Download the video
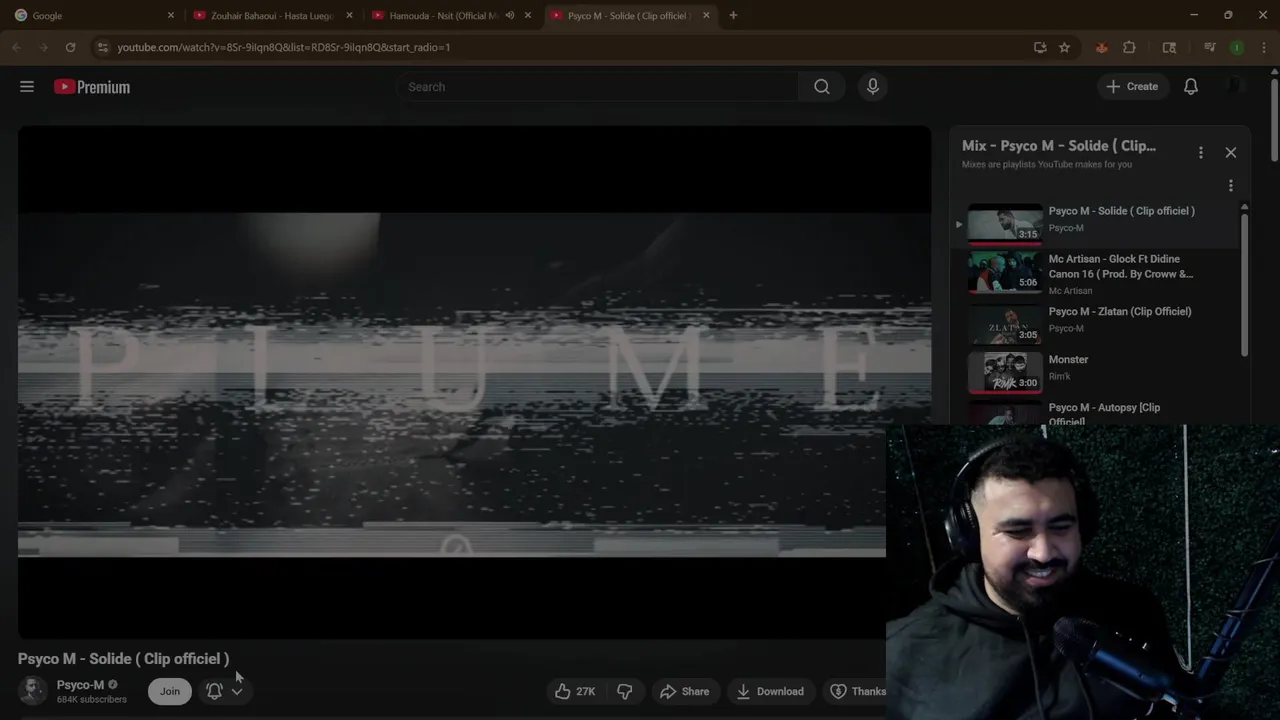Image resolution: width=1280 pixels, height=720 pixels. [x=770, y=691]
